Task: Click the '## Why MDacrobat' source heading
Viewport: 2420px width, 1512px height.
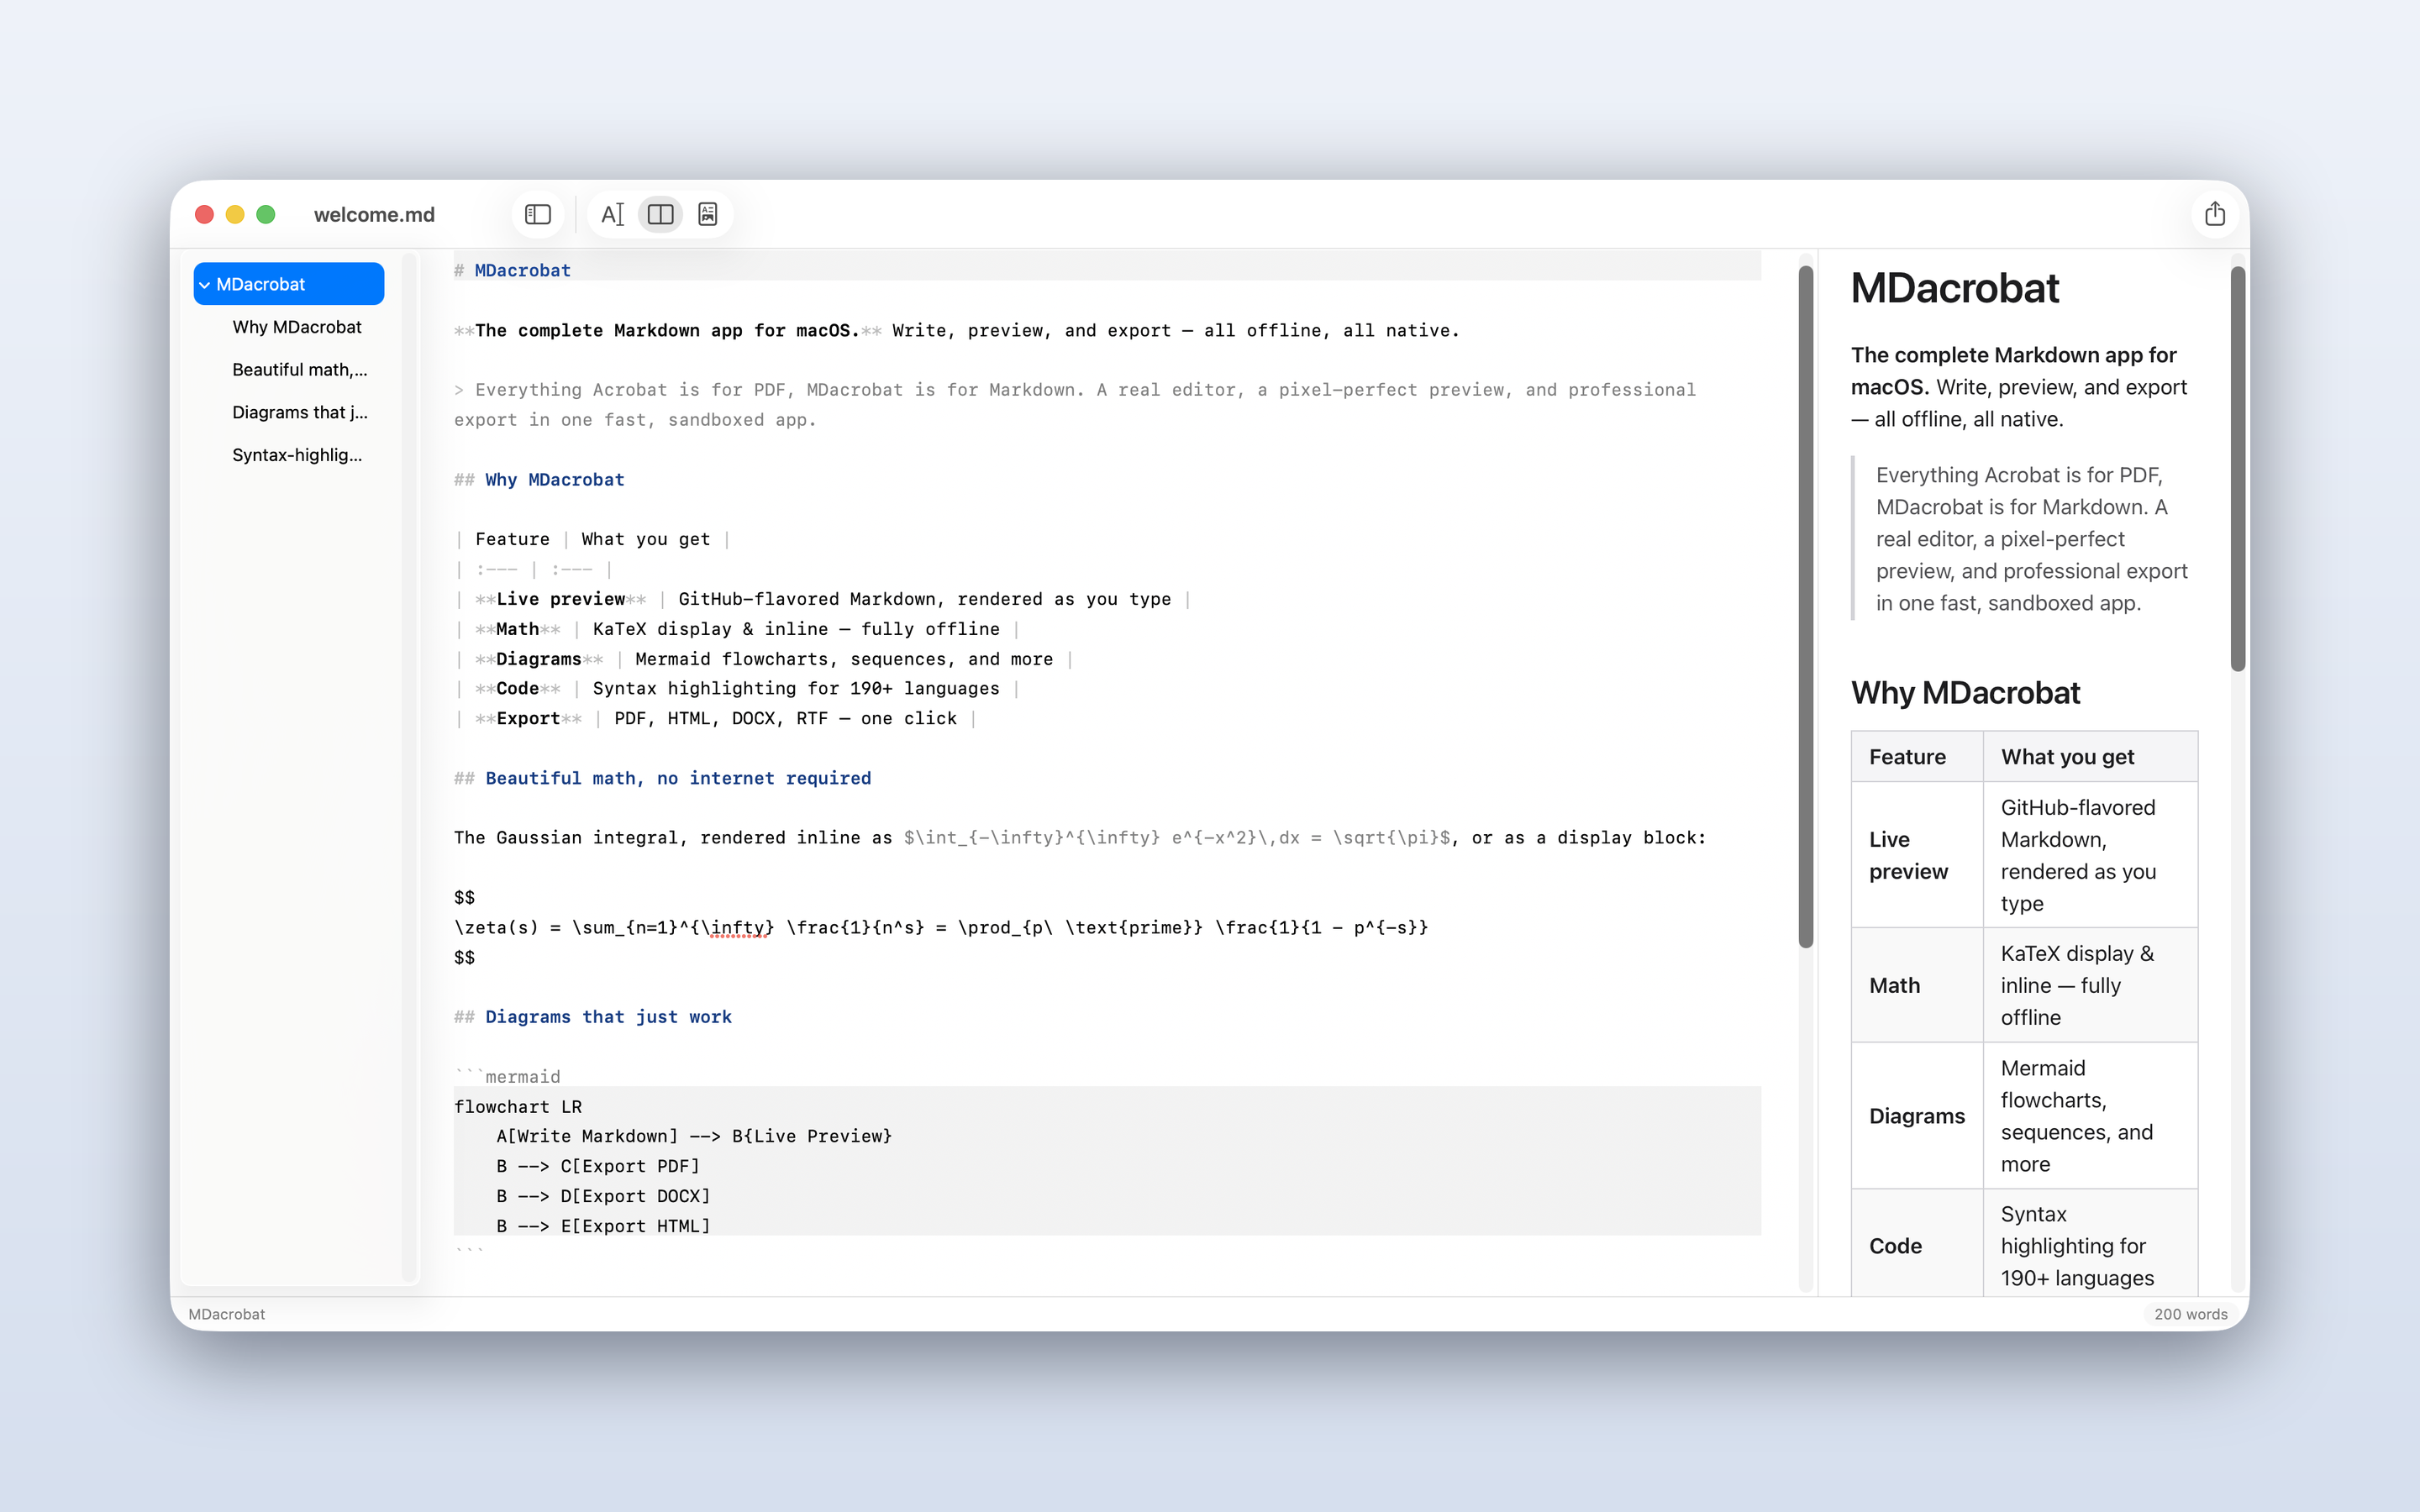Action: point(539,480)
